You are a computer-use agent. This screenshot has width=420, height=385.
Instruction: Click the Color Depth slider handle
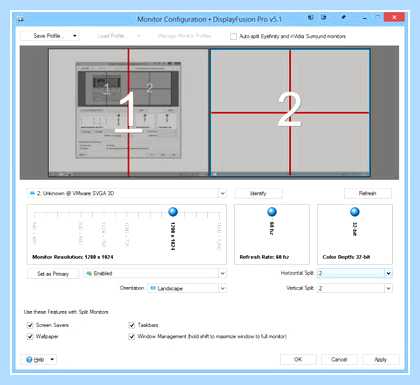(x=355, y=212)
